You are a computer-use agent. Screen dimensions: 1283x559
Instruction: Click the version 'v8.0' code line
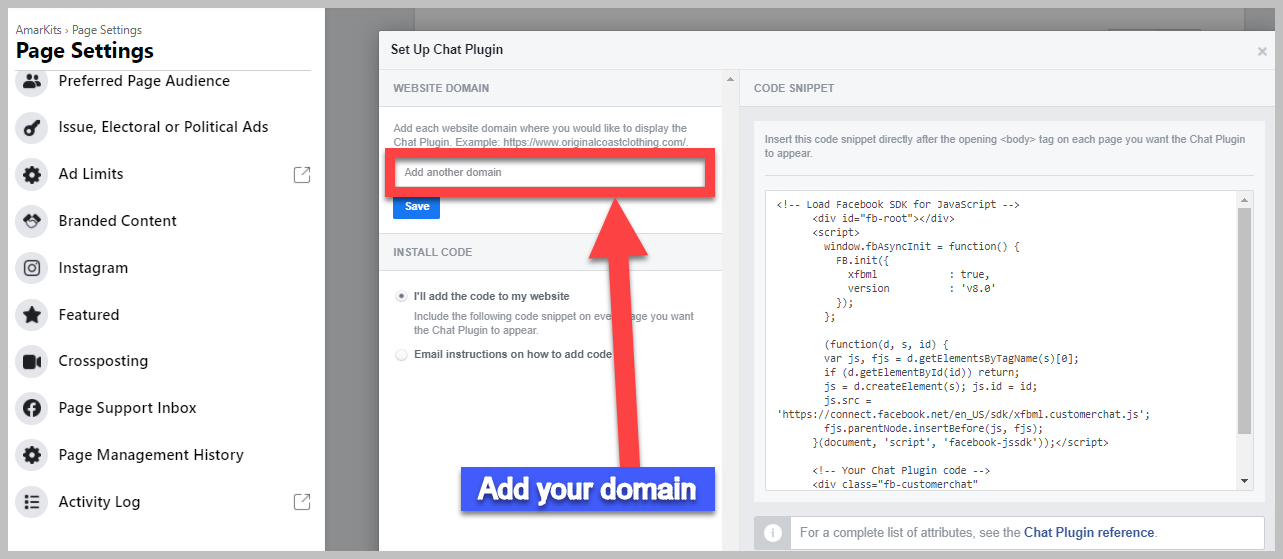click(x=922, y=288)
